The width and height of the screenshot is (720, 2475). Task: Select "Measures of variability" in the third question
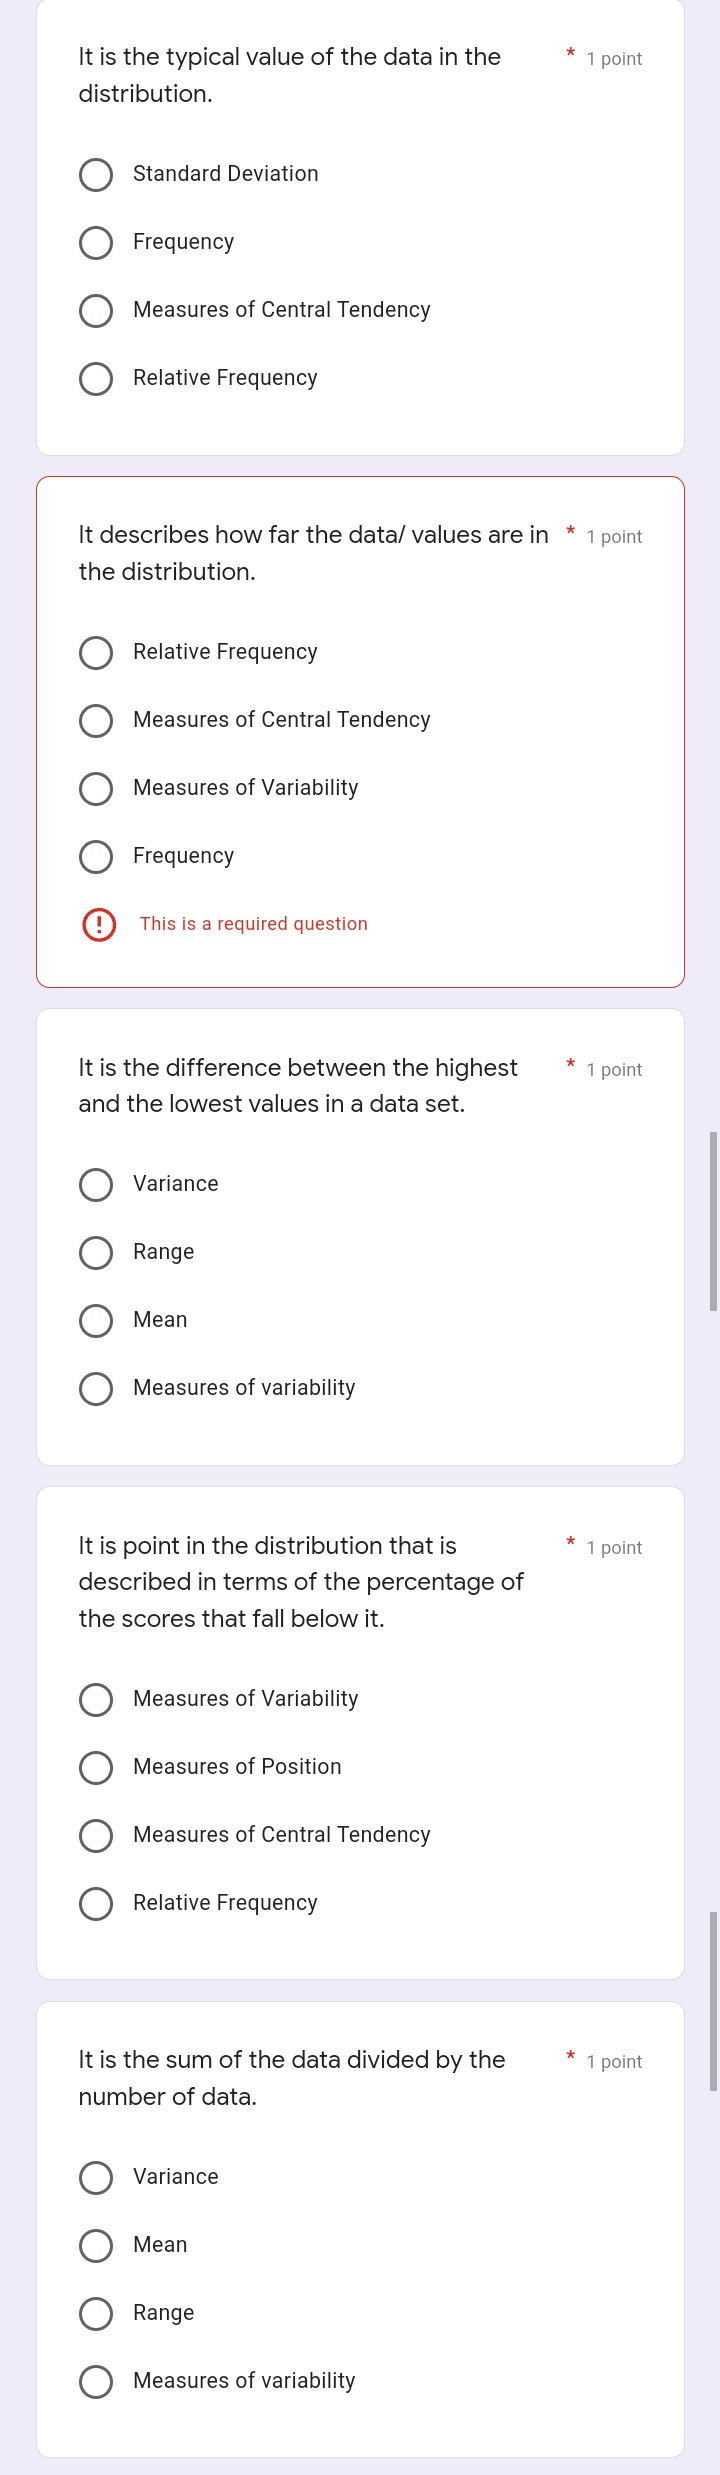96,1389
